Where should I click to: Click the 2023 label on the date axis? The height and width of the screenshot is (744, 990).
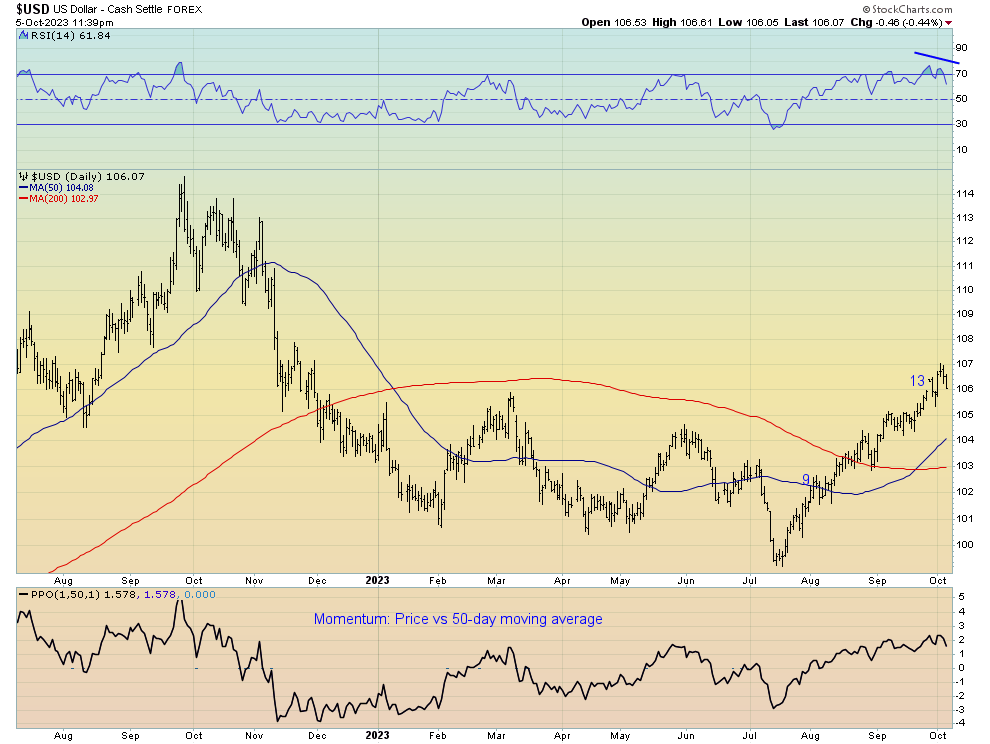point(378,580)
